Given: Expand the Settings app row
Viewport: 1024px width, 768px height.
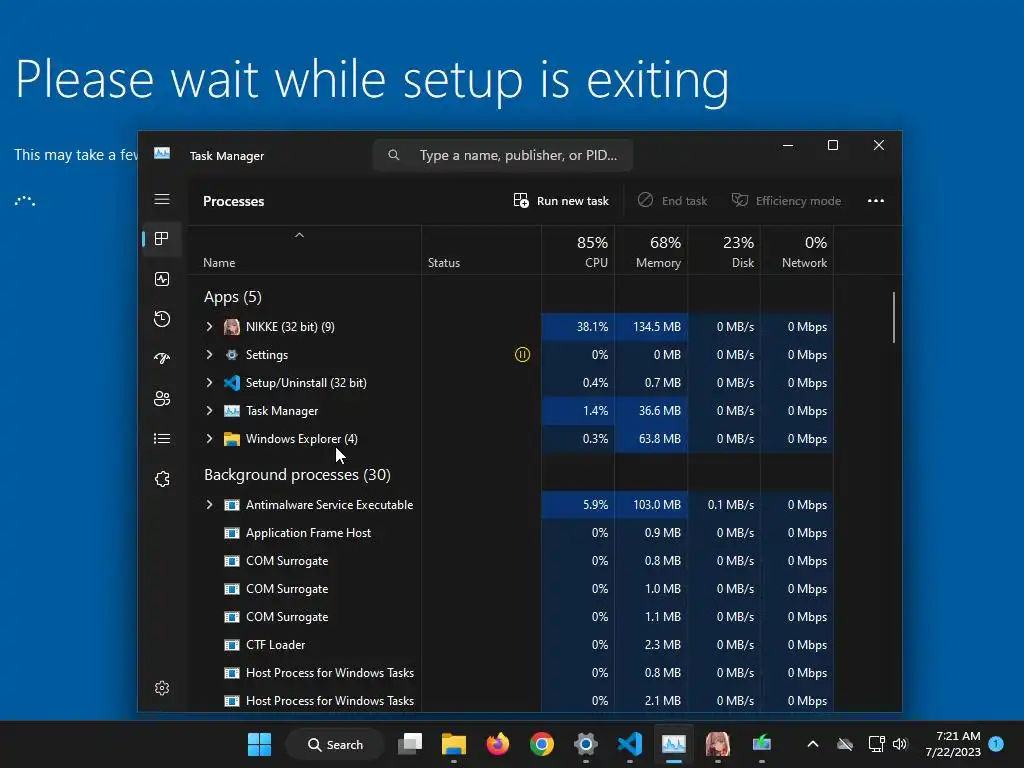Looking at the screenshot, I should point(209,355).
